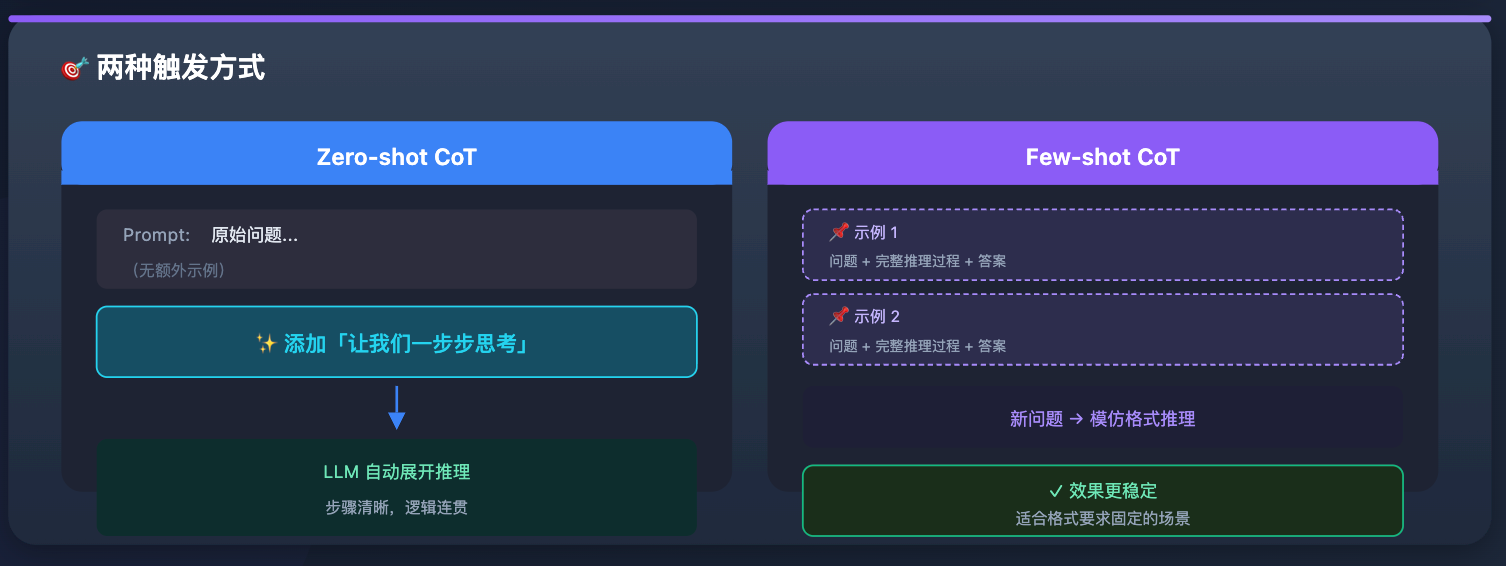Click the 添加「让我们一步步思考」 box text

406,343
